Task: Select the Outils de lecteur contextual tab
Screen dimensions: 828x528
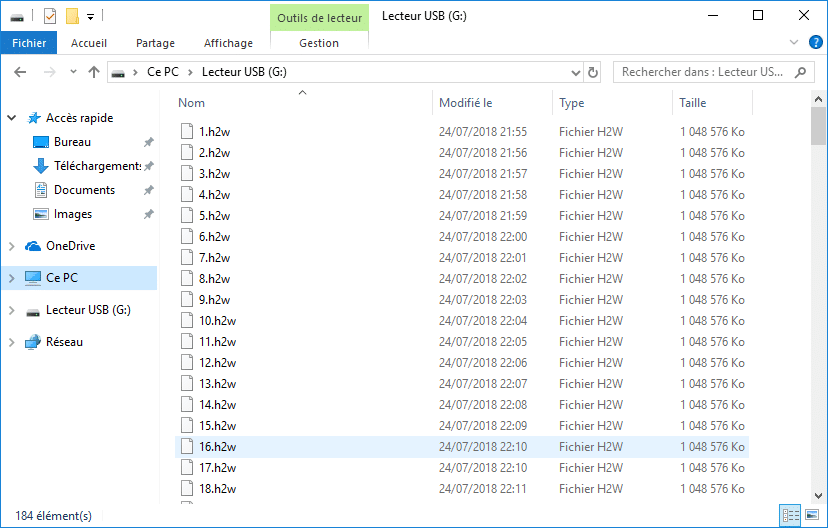Action: (x=319, y=18)
